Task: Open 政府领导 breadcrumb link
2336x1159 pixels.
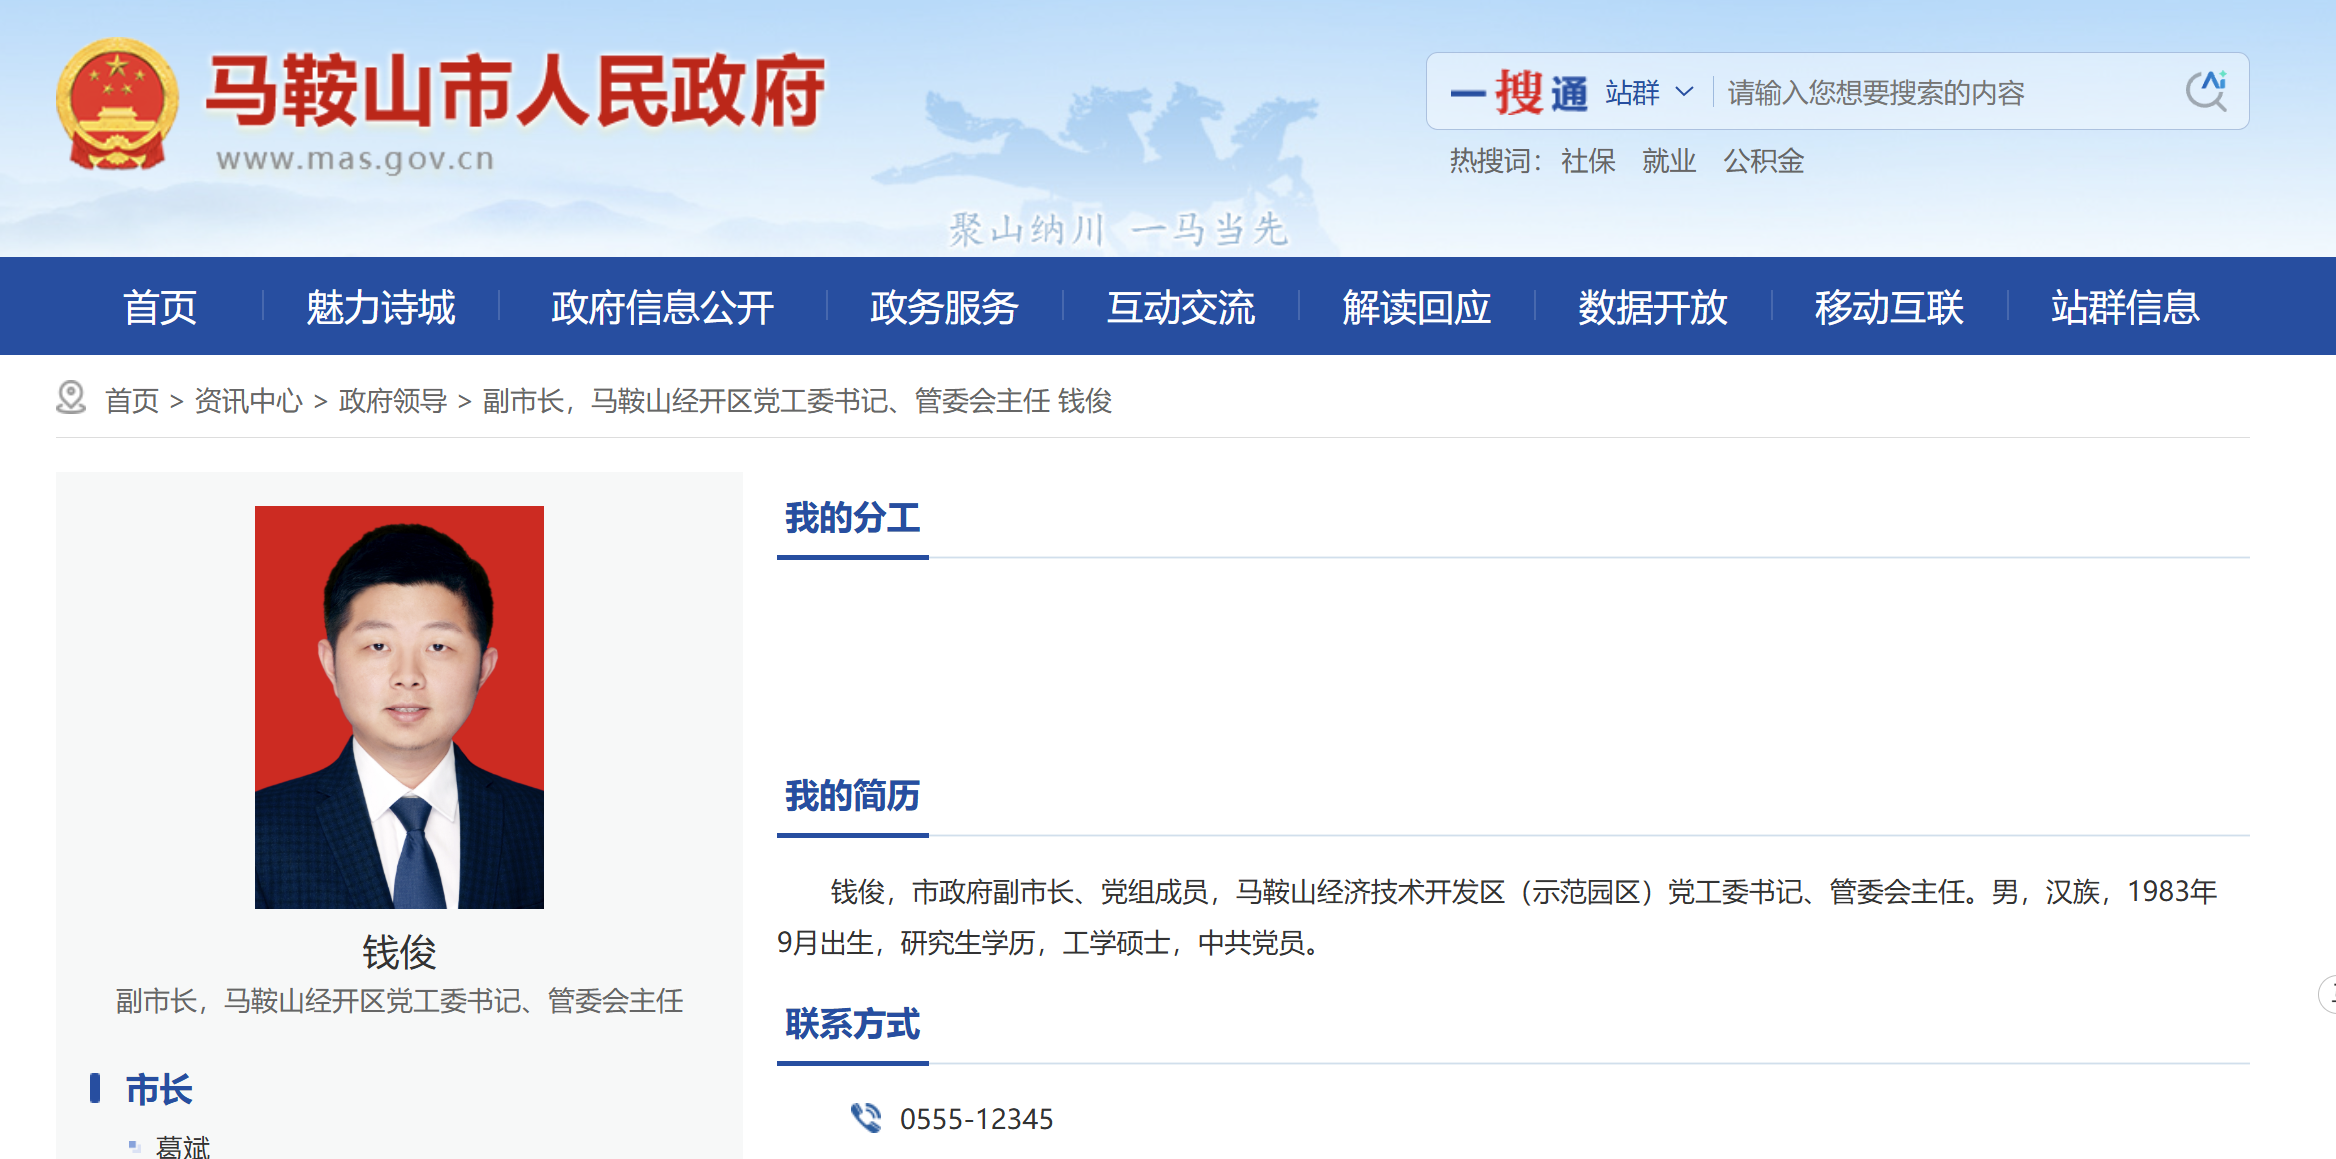Action: [x=392, y=401]
